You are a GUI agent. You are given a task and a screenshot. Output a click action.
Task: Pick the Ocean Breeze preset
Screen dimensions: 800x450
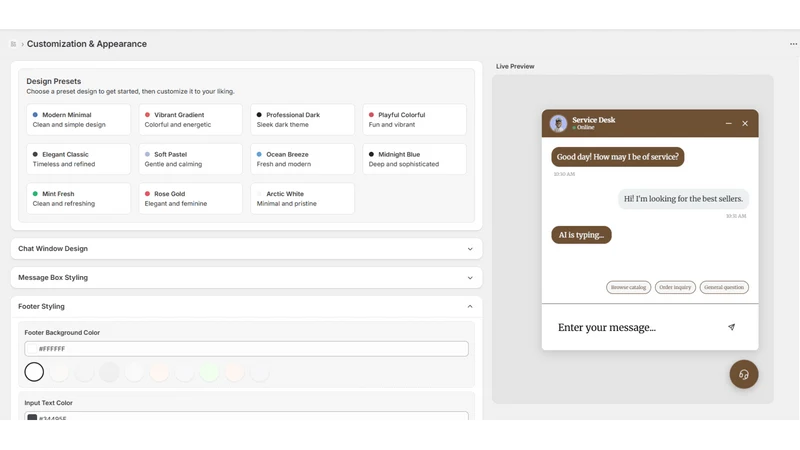[303, 159]
